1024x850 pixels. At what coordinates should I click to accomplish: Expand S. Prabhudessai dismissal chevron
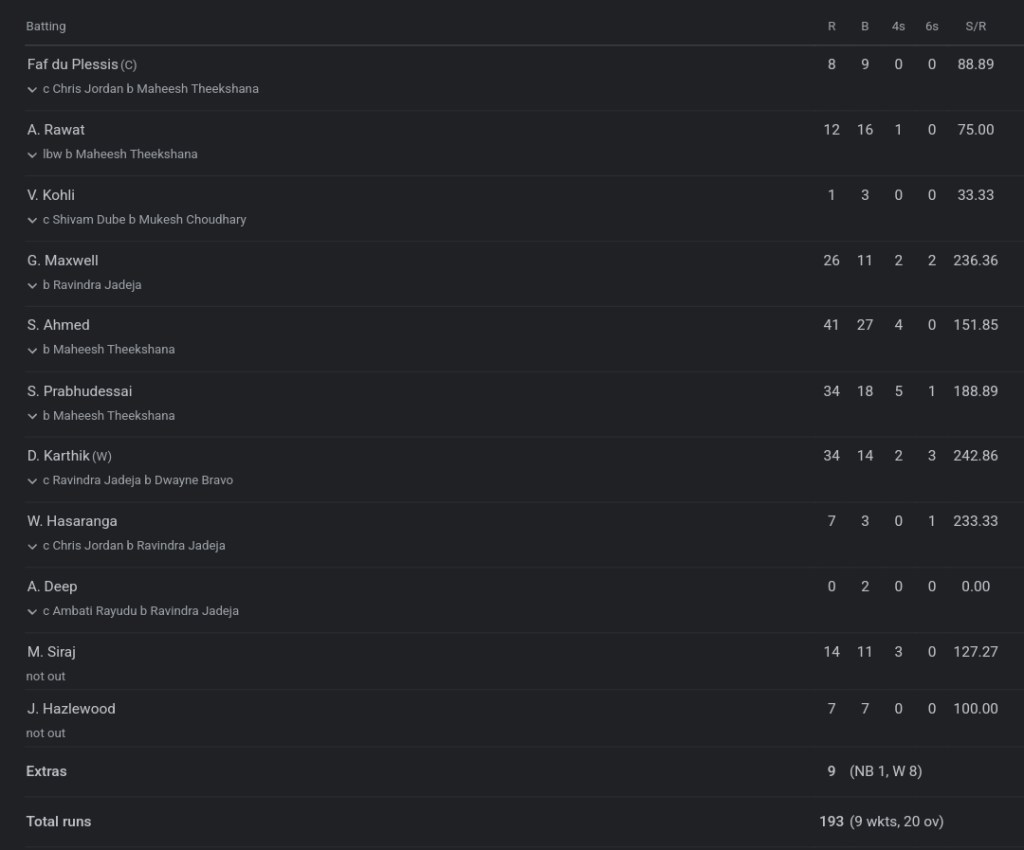[x=33, y=416]
